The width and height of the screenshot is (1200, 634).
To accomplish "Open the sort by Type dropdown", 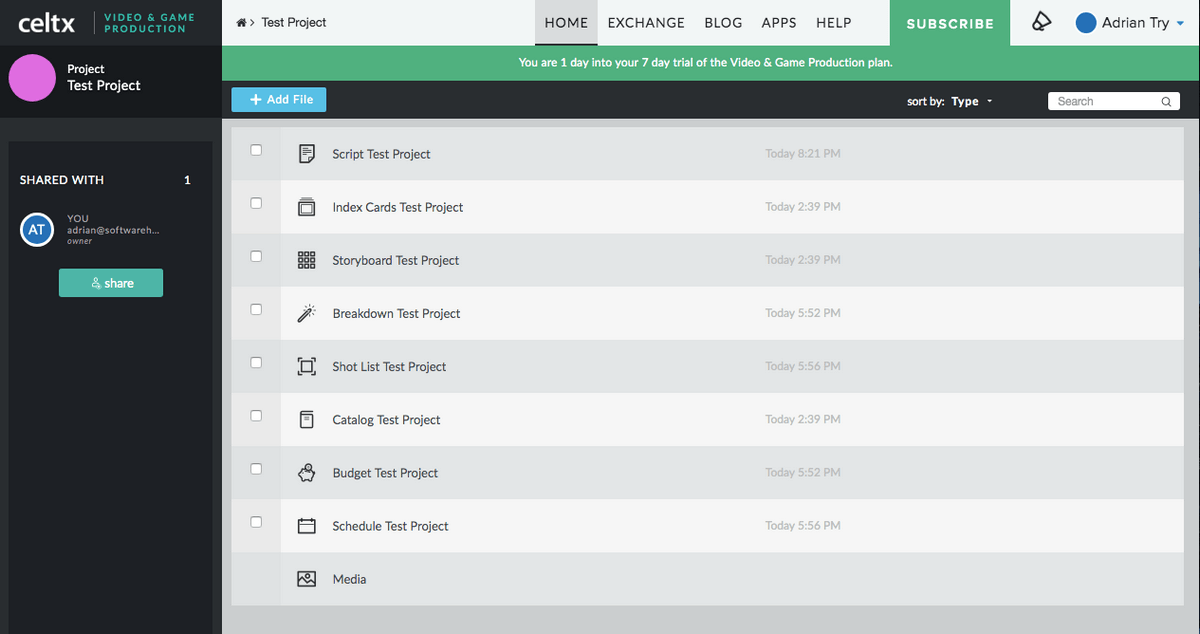I will pos(971,101).
